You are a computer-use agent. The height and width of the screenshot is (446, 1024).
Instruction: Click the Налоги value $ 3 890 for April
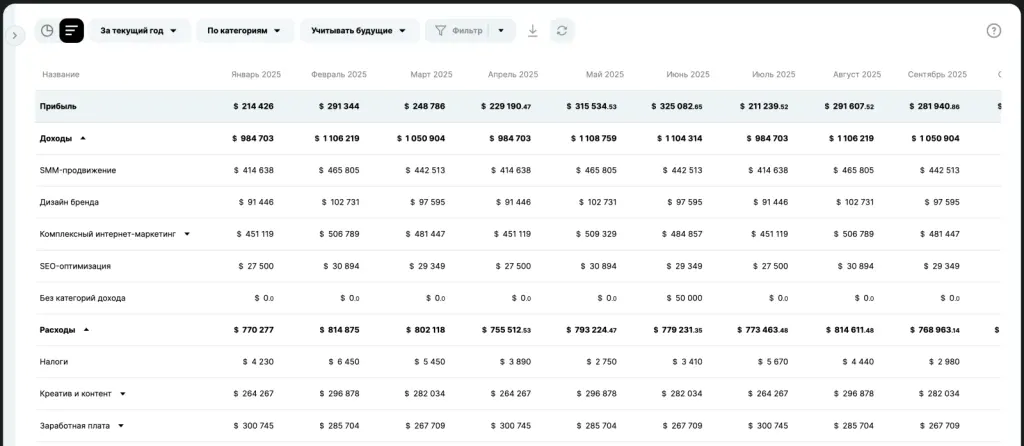[x=513, y=362]
